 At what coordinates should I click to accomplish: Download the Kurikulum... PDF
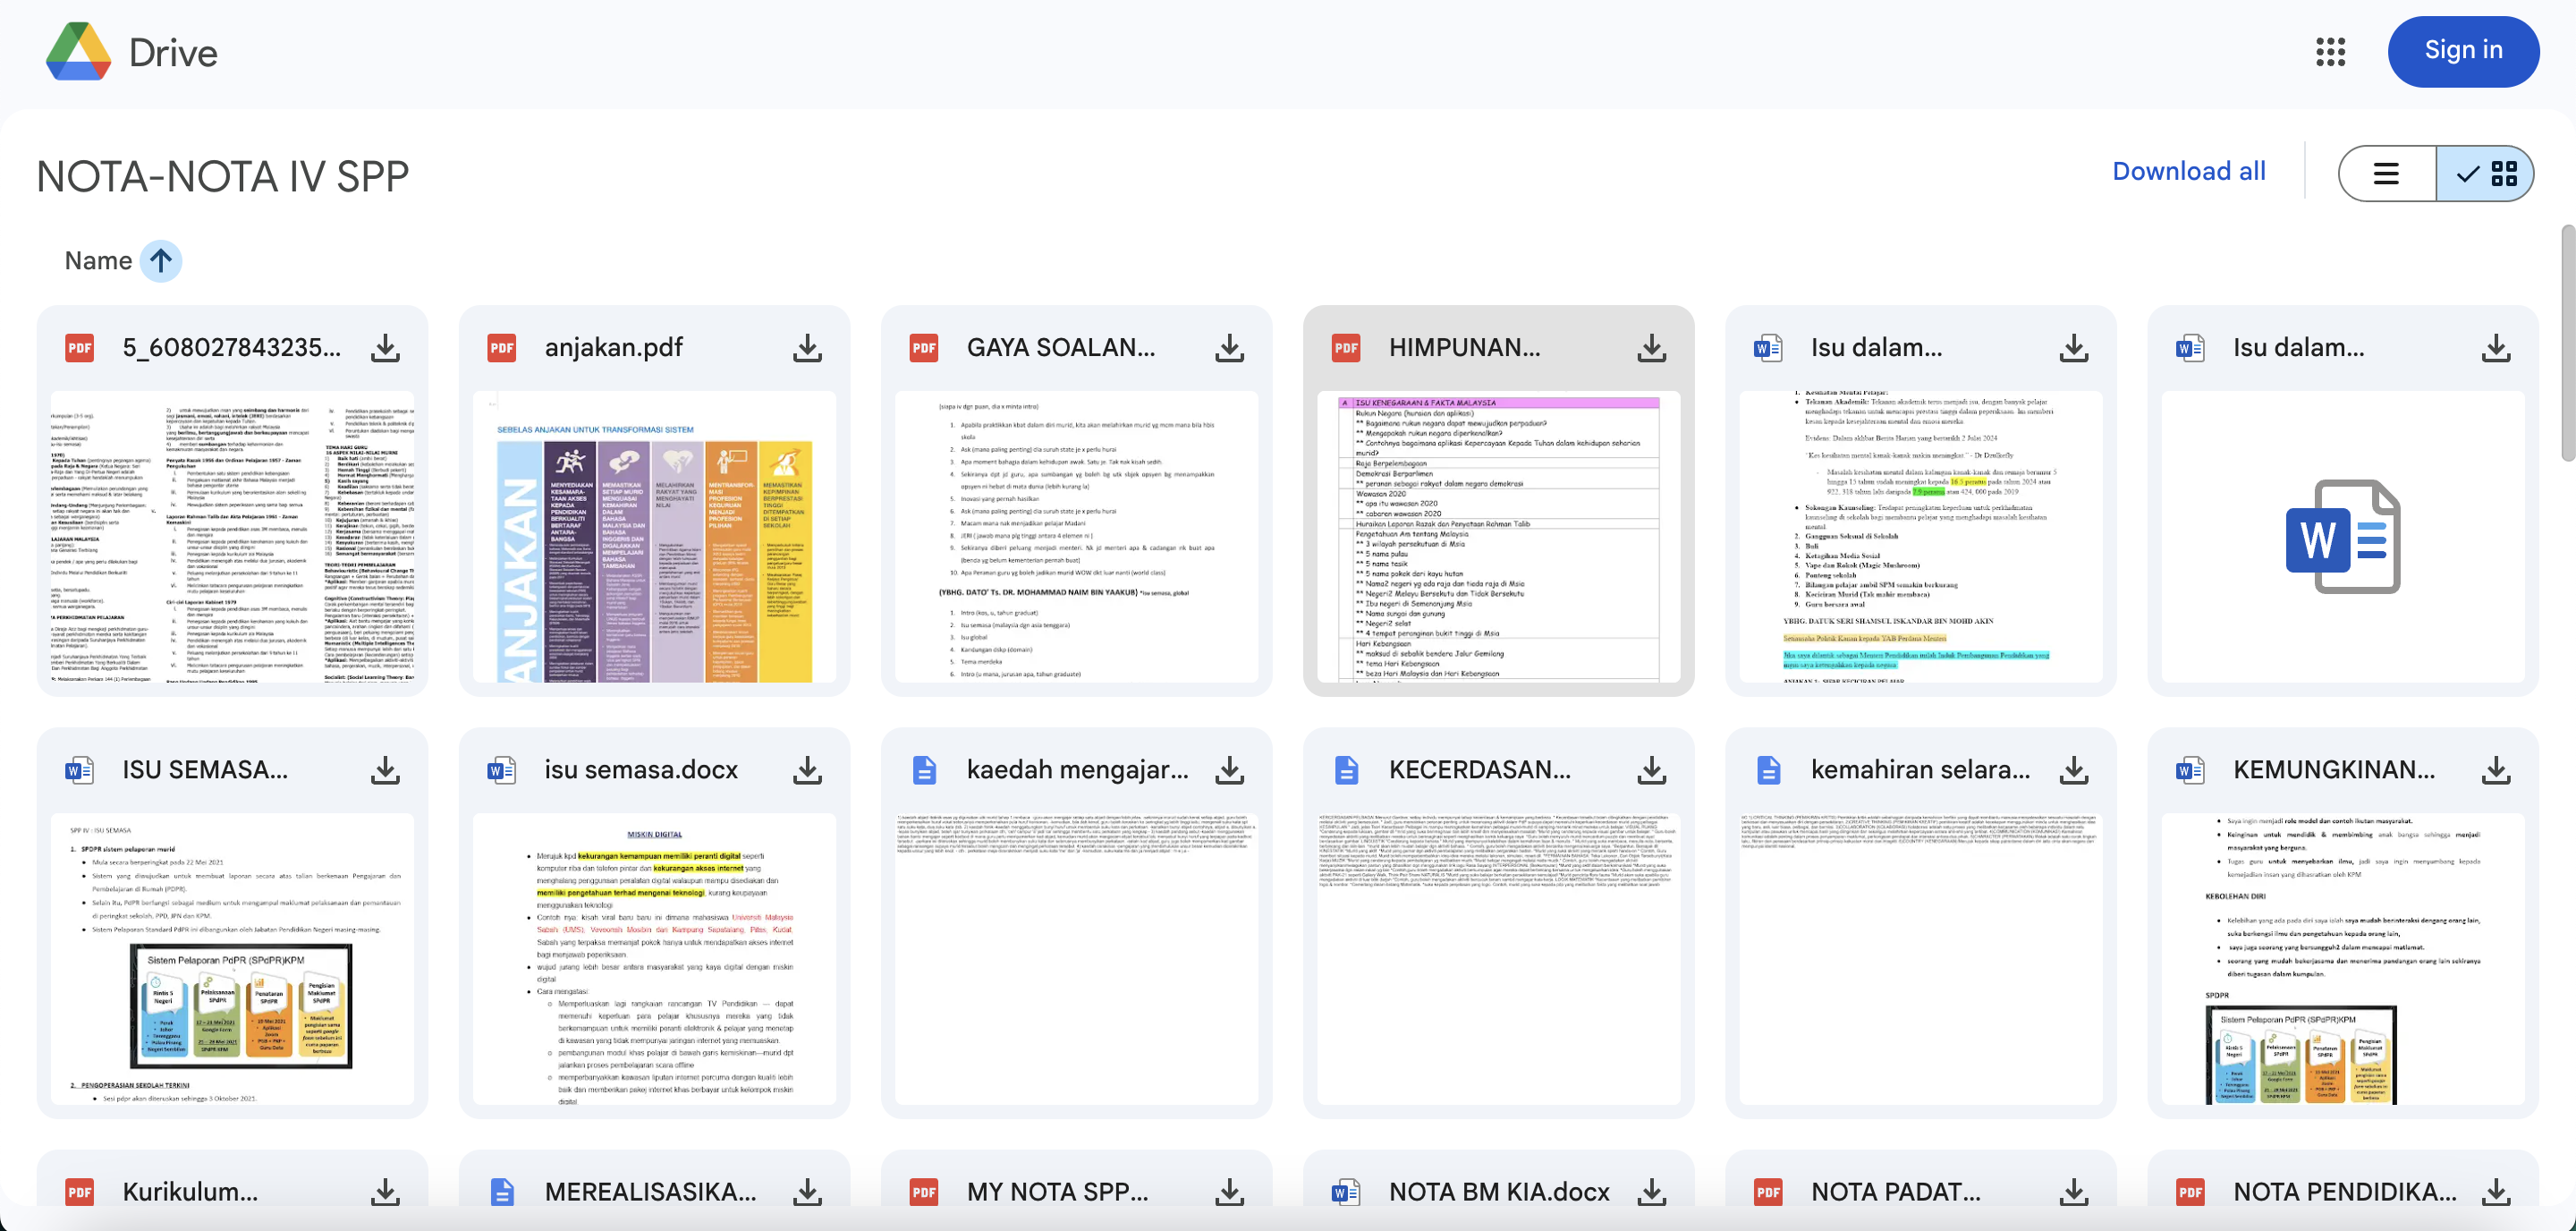[x=385, y=1192]
